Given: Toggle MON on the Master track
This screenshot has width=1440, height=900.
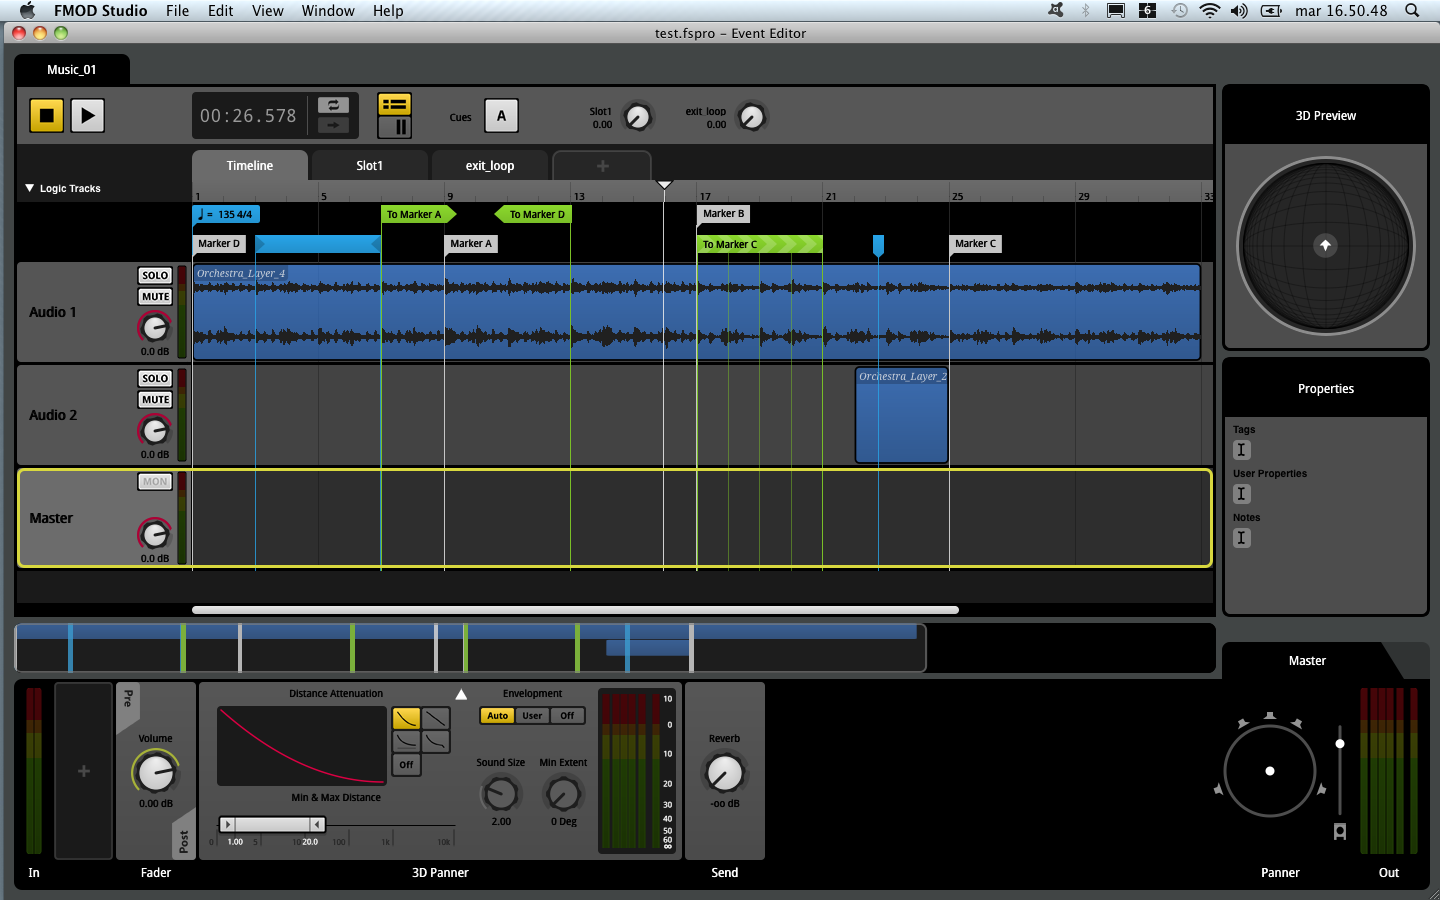Looking at the screenshot, I should tap(155, 482).
